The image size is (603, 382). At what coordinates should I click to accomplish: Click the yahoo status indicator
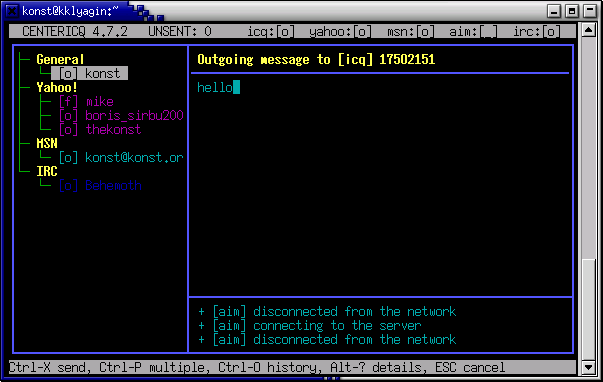[x=340, y=31]
